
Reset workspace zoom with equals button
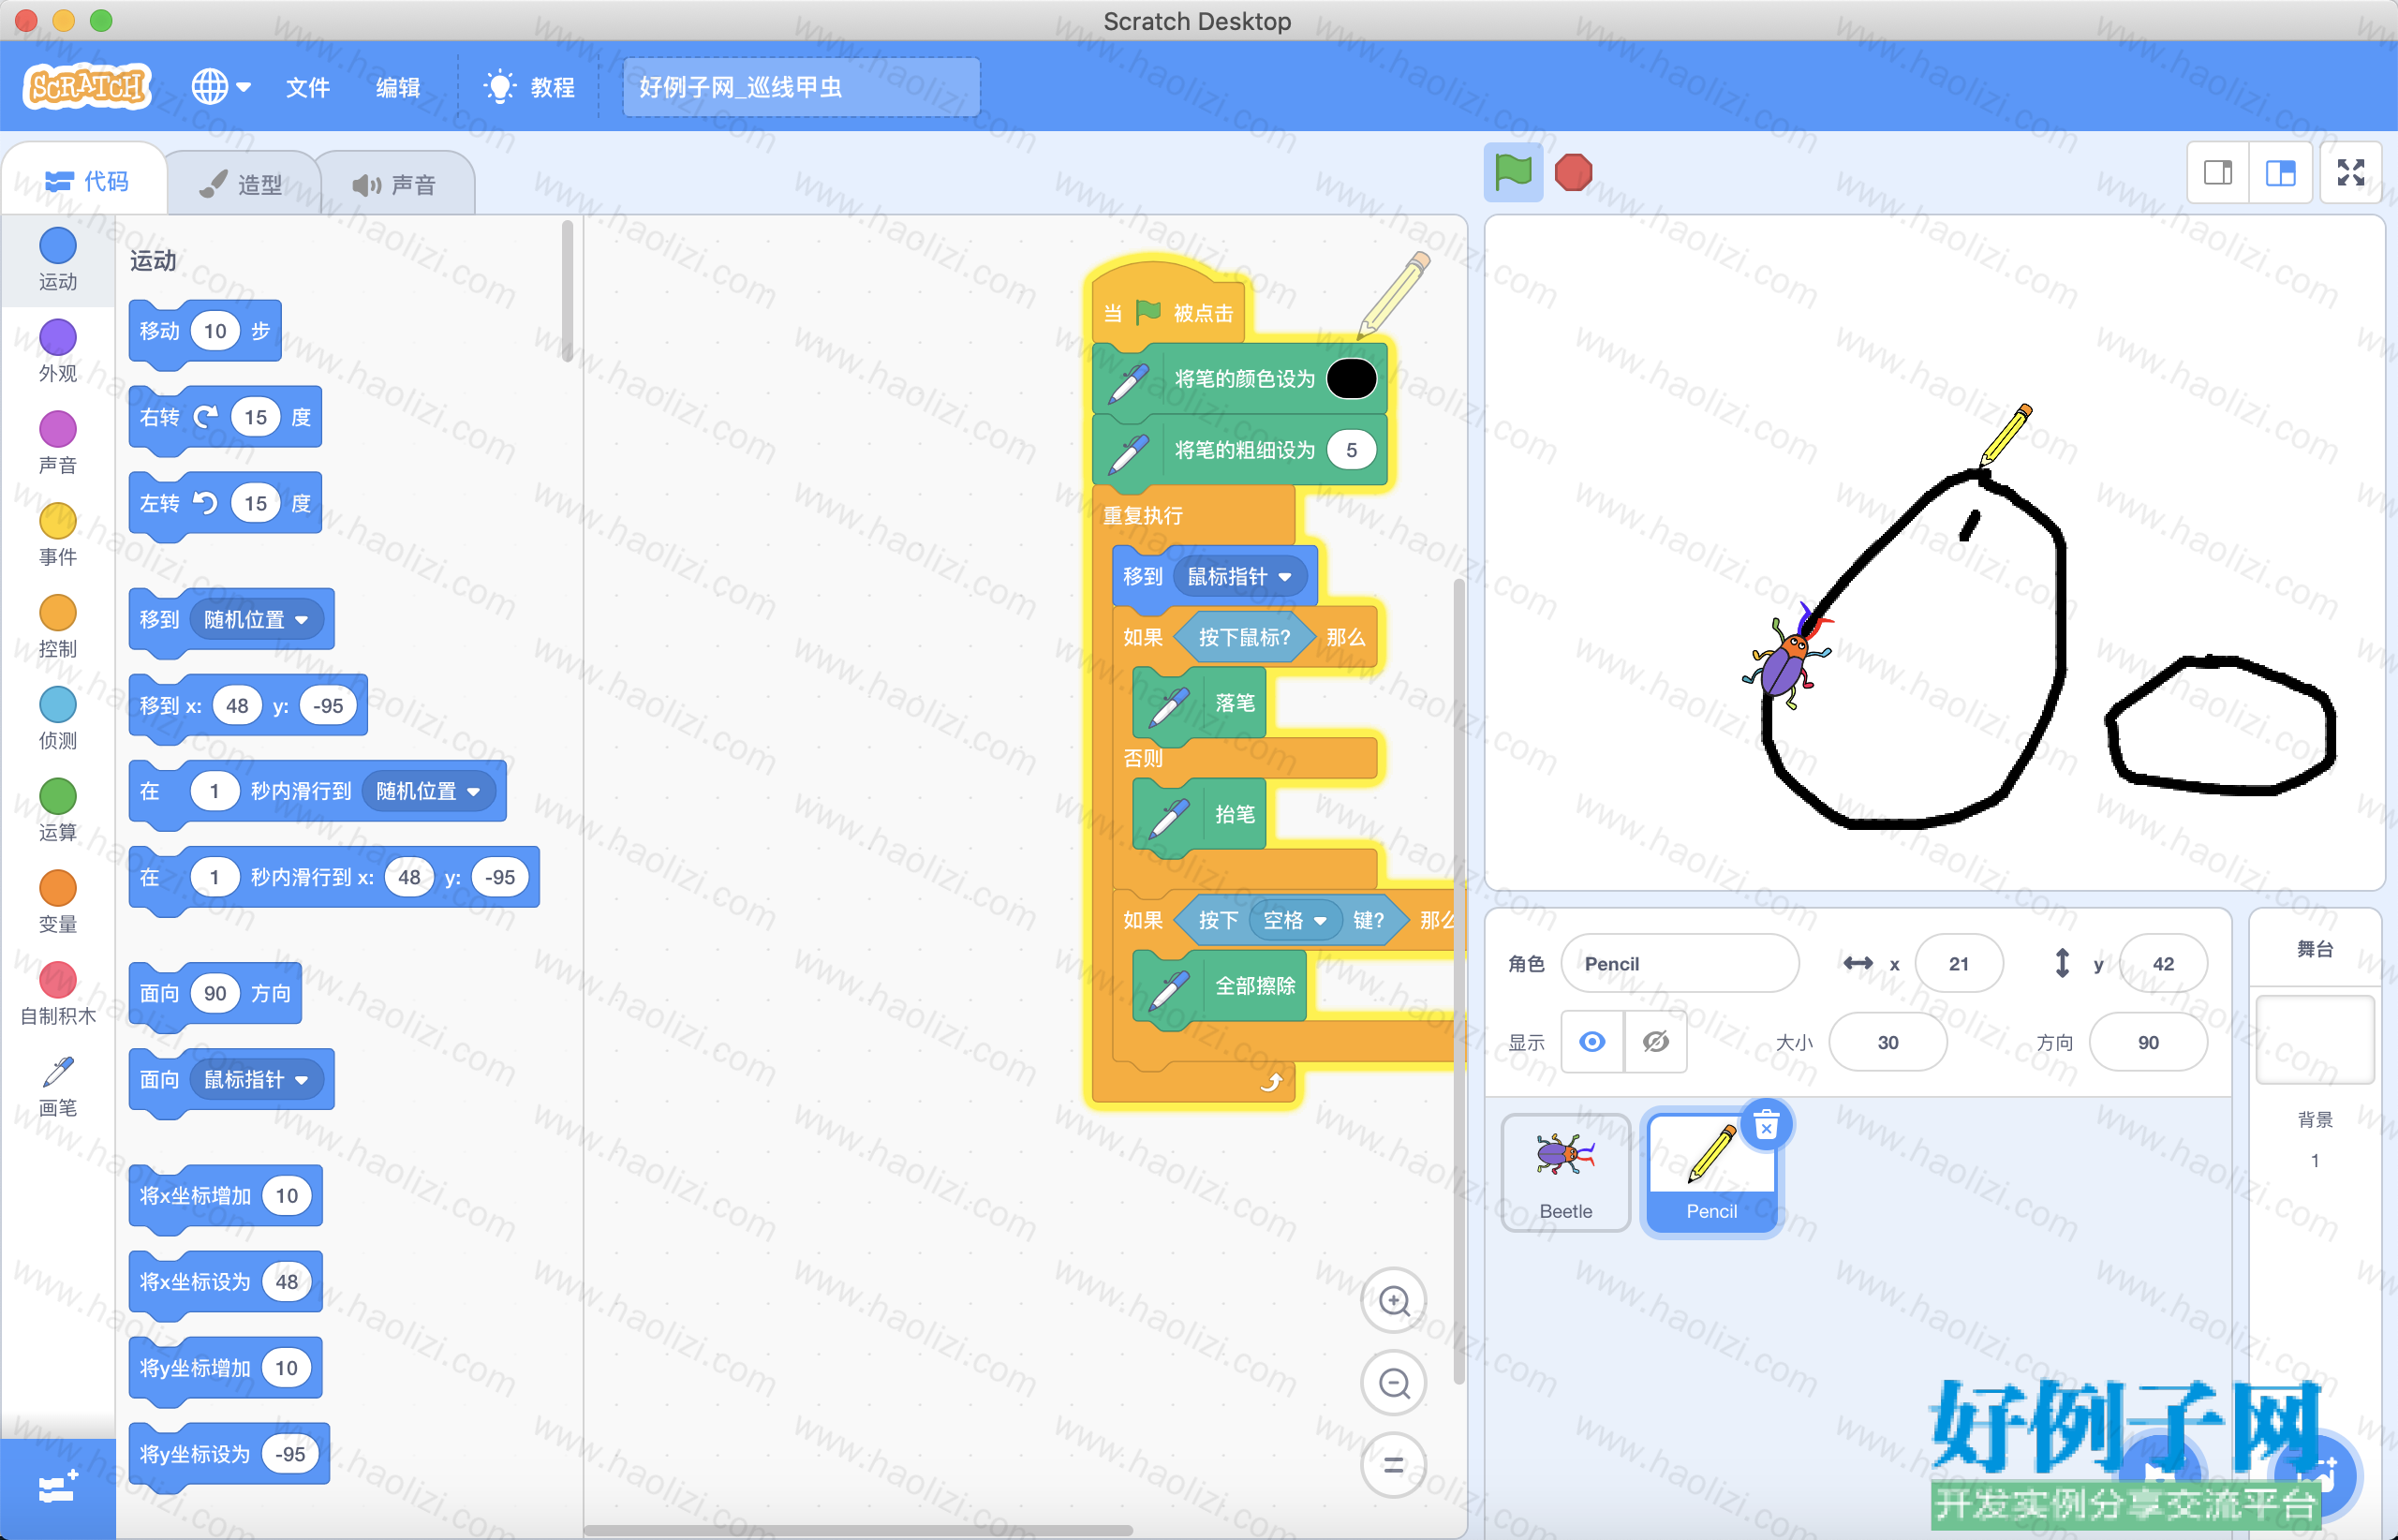[1393, 1466]
